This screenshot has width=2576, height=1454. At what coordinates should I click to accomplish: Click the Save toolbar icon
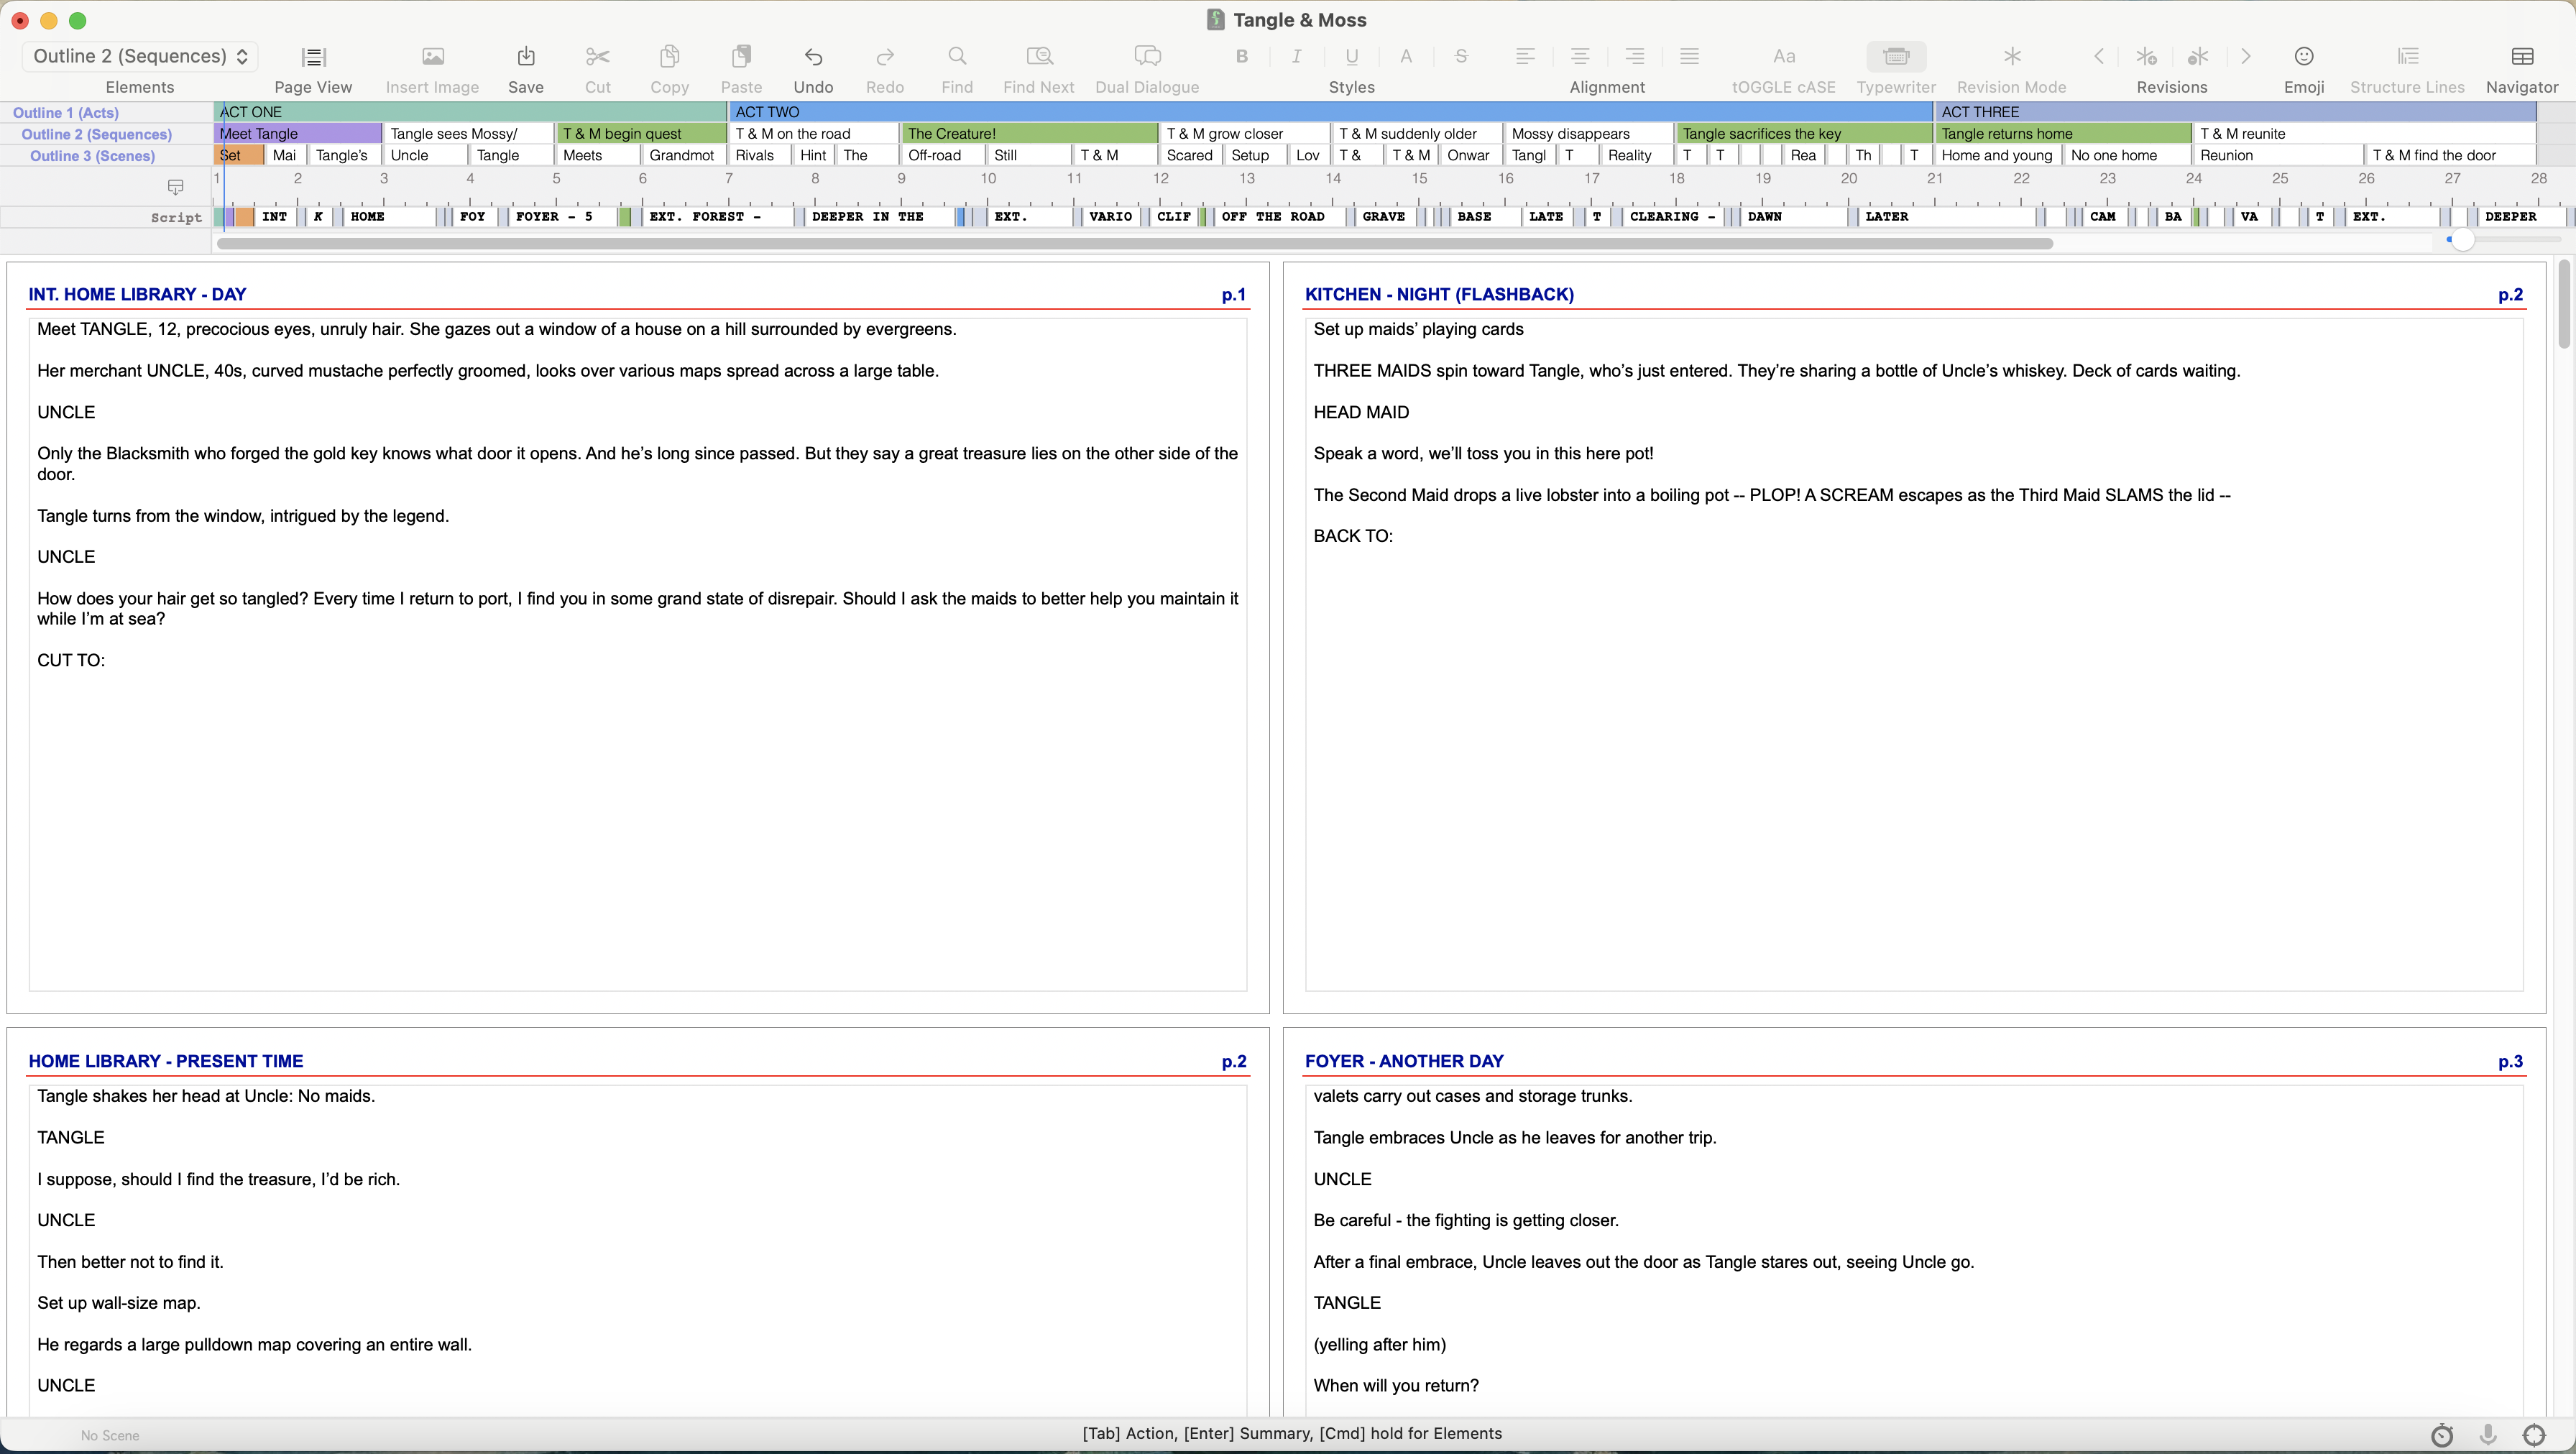click(525, 57)
